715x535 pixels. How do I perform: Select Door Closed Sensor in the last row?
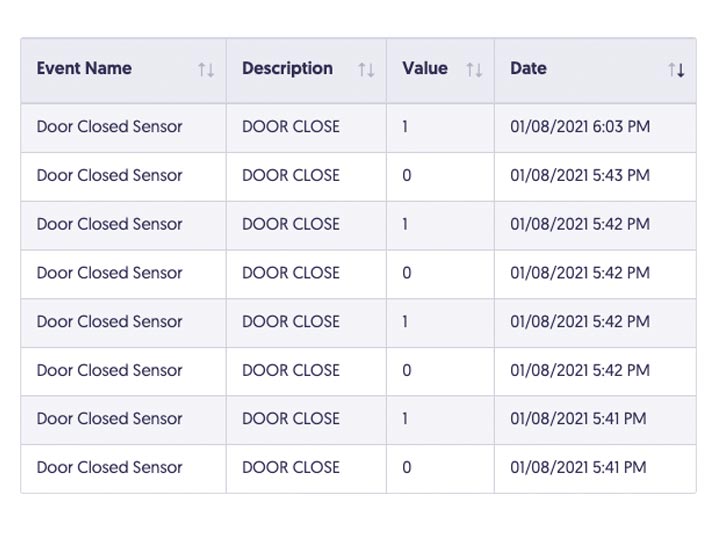tap(109, 467)
